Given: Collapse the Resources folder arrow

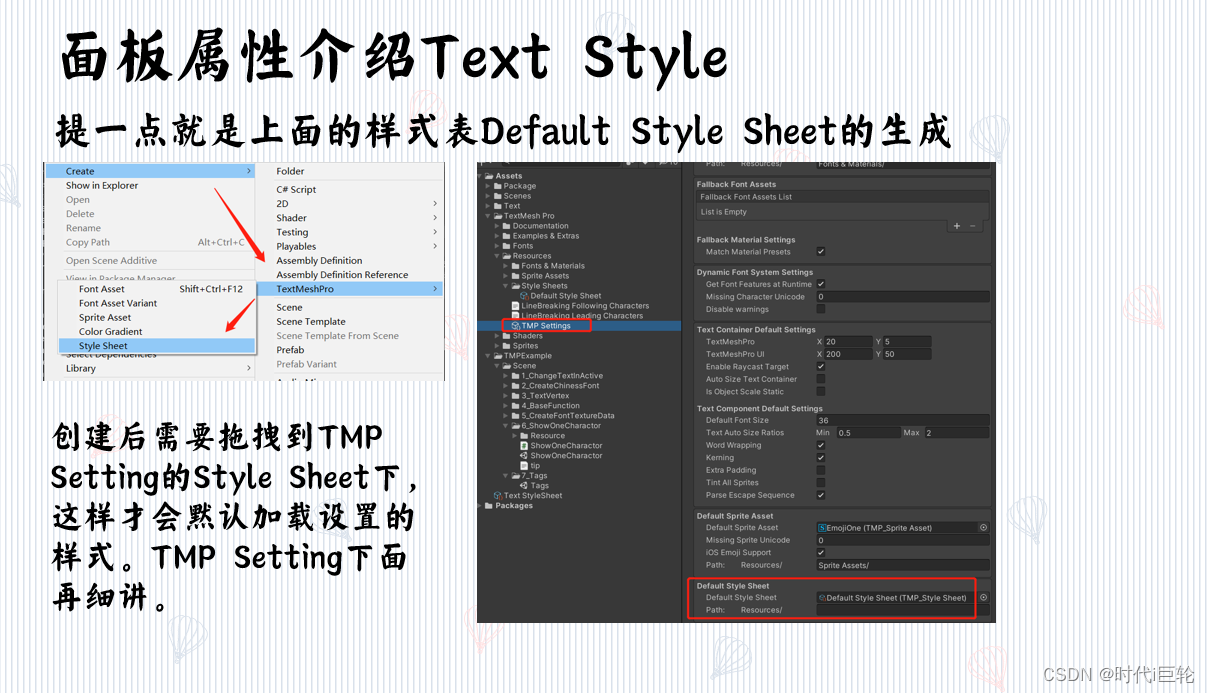Looking at the screenshot, I should pyautogui.click(x=497, y=256).
